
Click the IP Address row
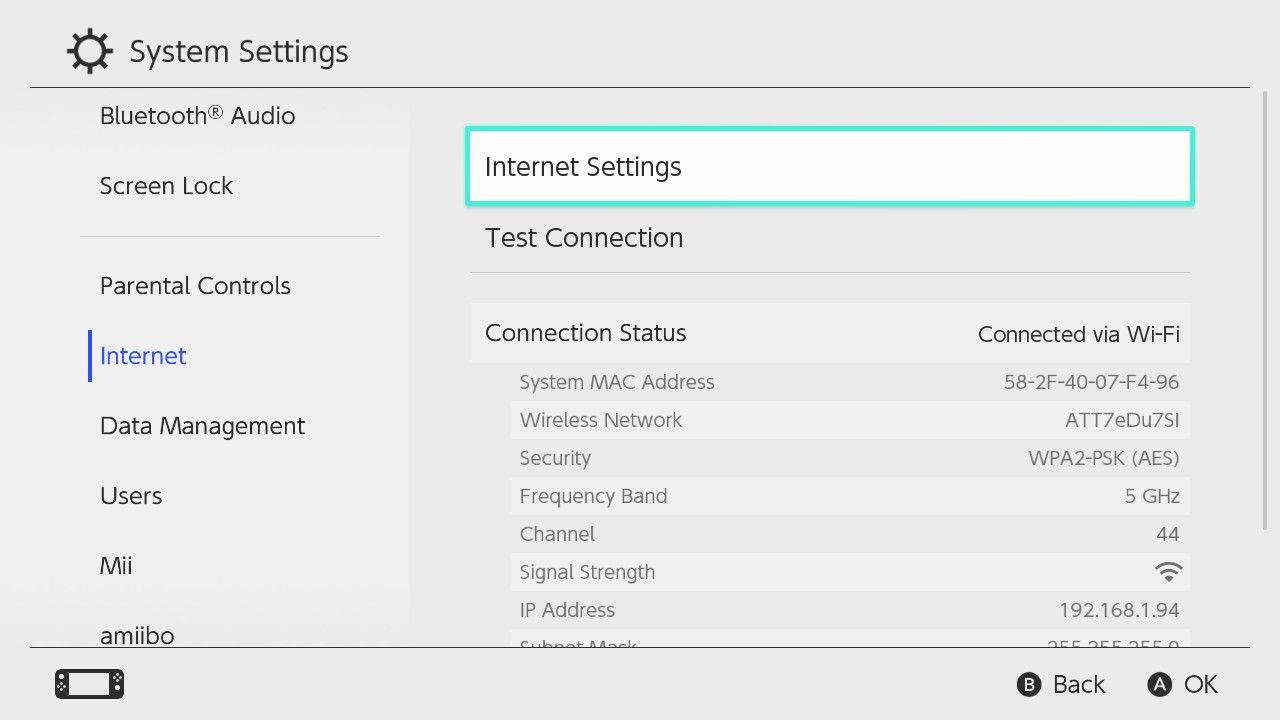[850, 610]
